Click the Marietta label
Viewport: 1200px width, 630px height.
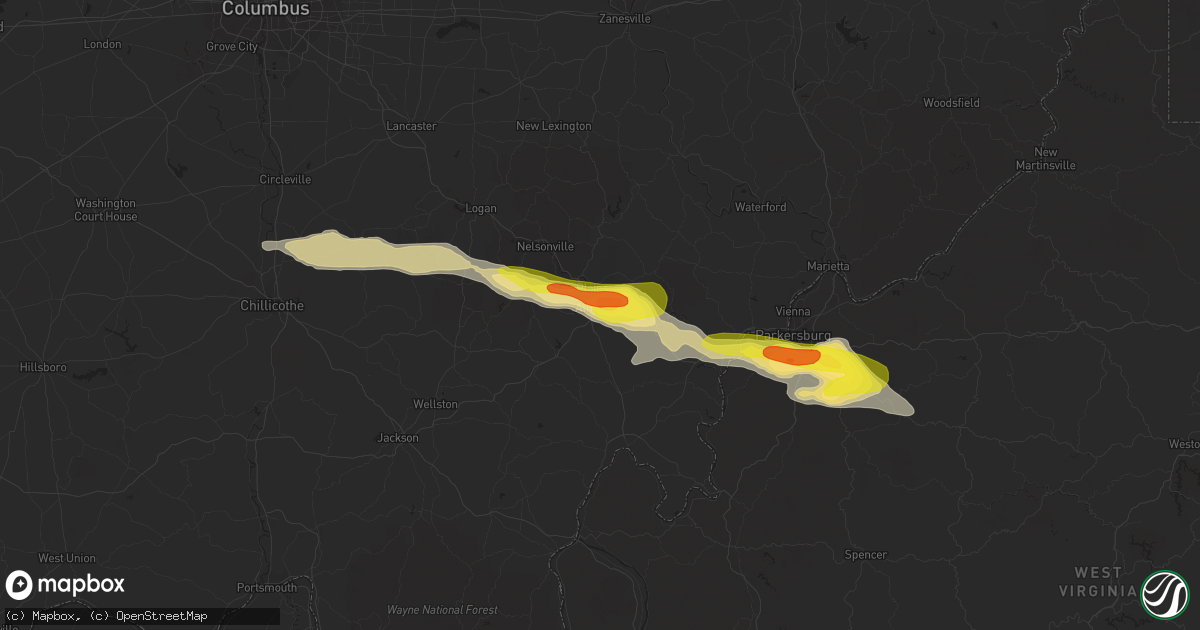pyautogui.click(x=828, y=266)
